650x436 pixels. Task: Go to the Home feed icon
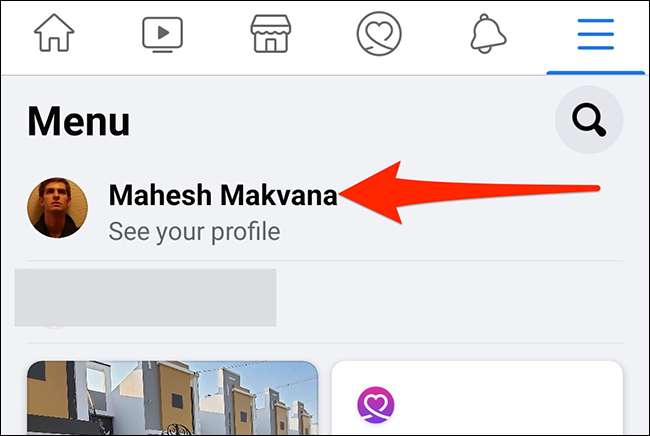point(54,33)
